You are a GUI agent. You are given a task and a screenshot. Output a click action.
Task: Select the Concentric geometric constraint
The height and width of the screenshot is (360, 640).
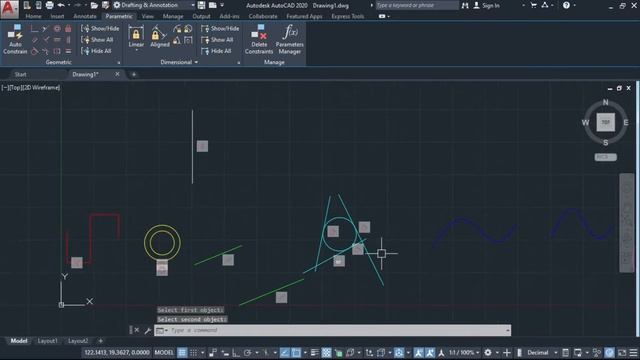(57, 29)
